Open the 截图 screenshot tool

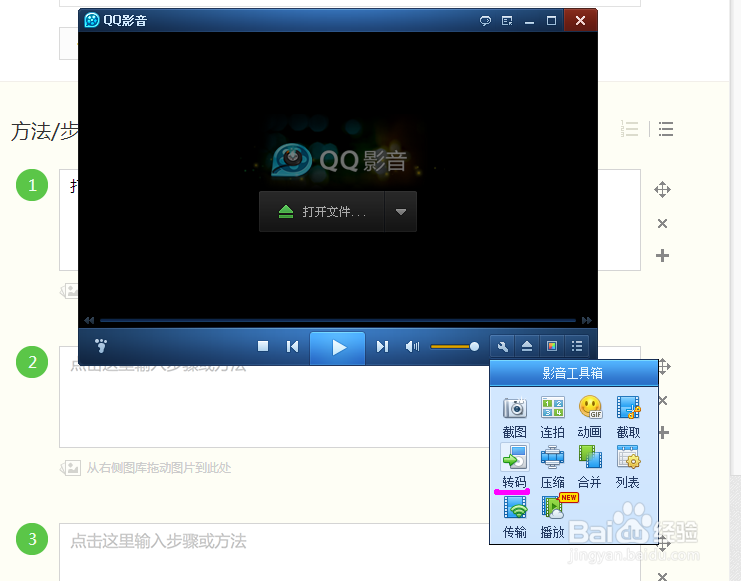pyautogui.click(x=514, y=416)
